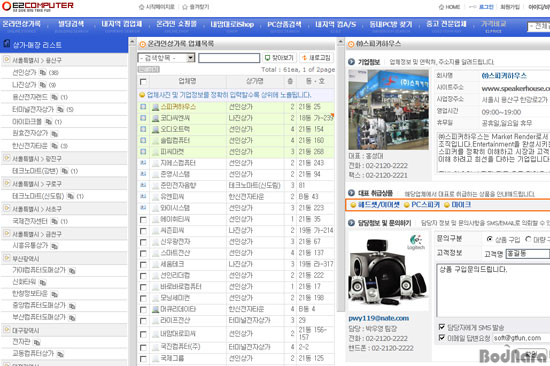
Task: Click the copy icon beside 가야컴퓨터도매상가
Action: pyautogui.click(x=72, y=271)
